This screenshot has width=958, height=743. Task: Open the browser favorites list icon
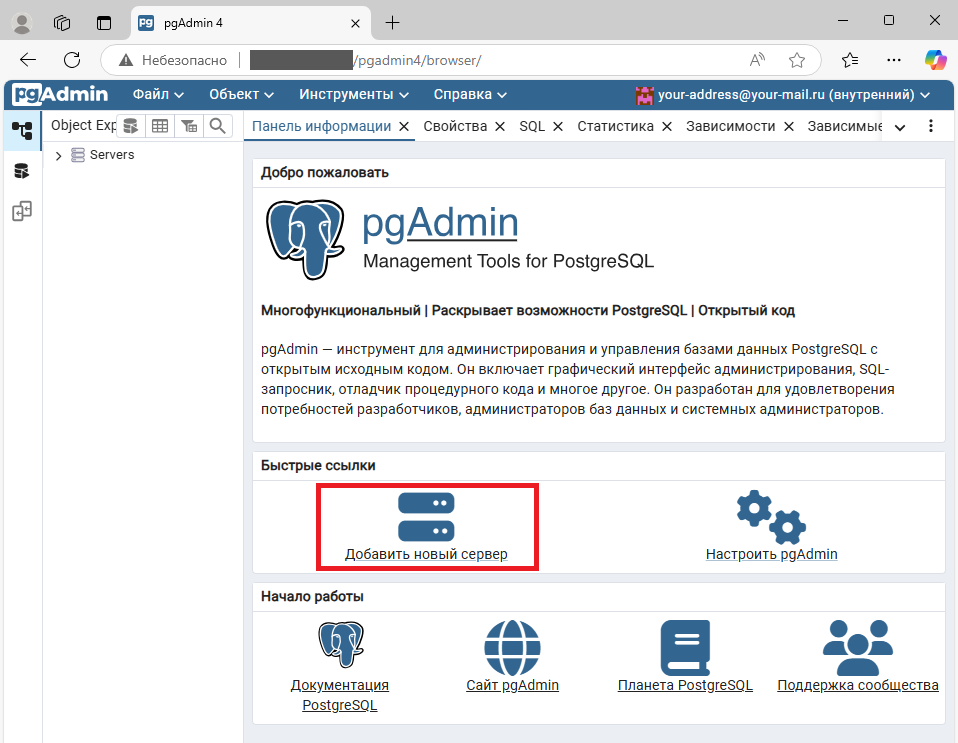[850, 60]
